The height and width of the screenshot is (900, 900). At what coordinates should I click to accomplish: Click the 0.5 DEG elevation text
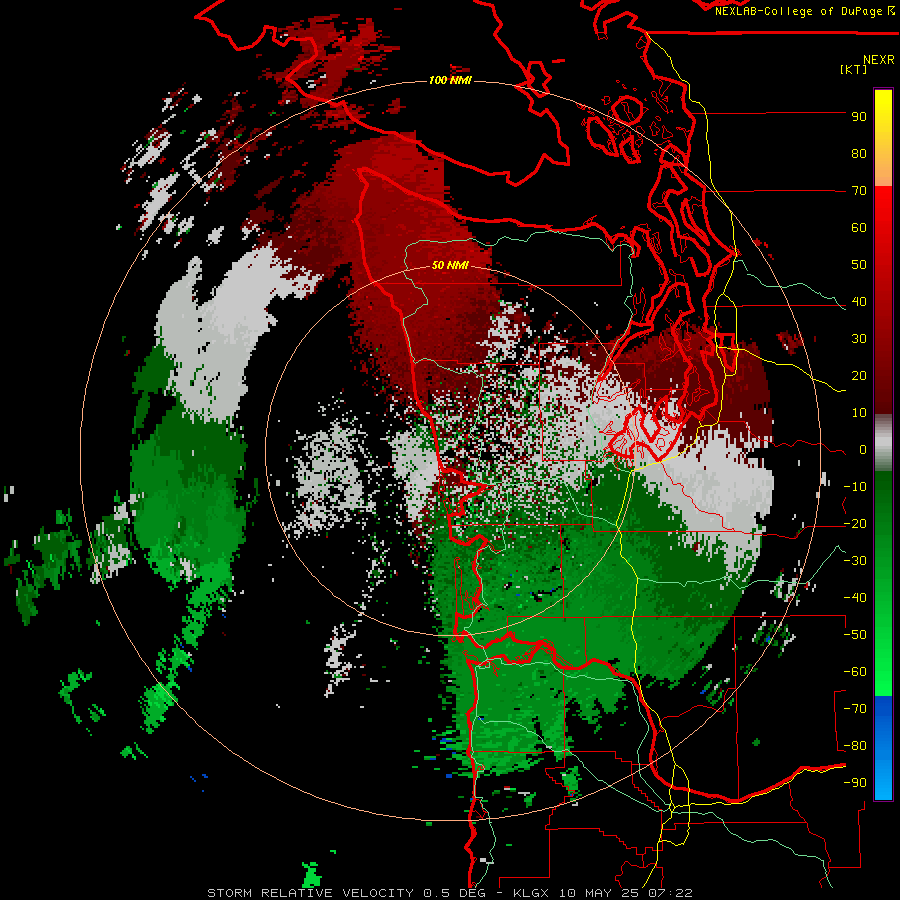[454, 893]
